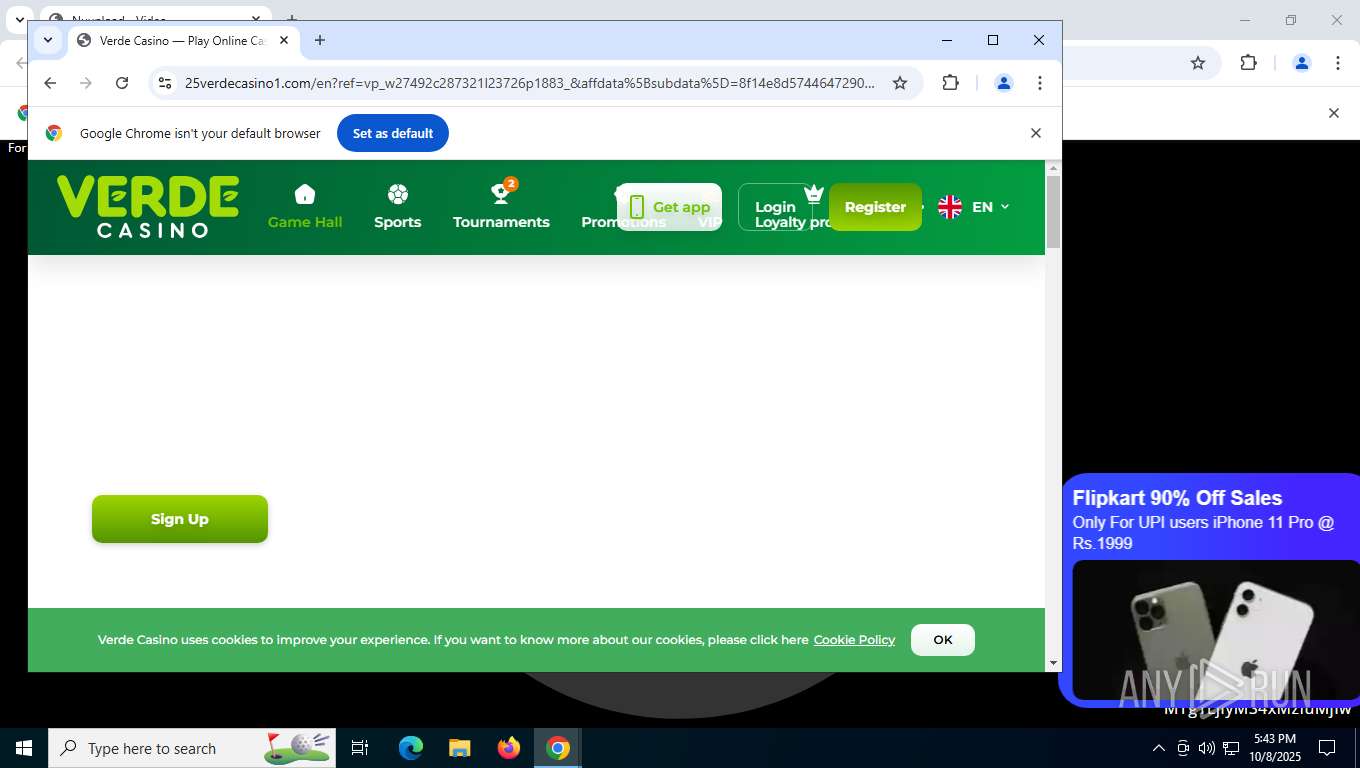The image size is (1360, 768).
Task: Click the Register button
Action: point(875,207)
